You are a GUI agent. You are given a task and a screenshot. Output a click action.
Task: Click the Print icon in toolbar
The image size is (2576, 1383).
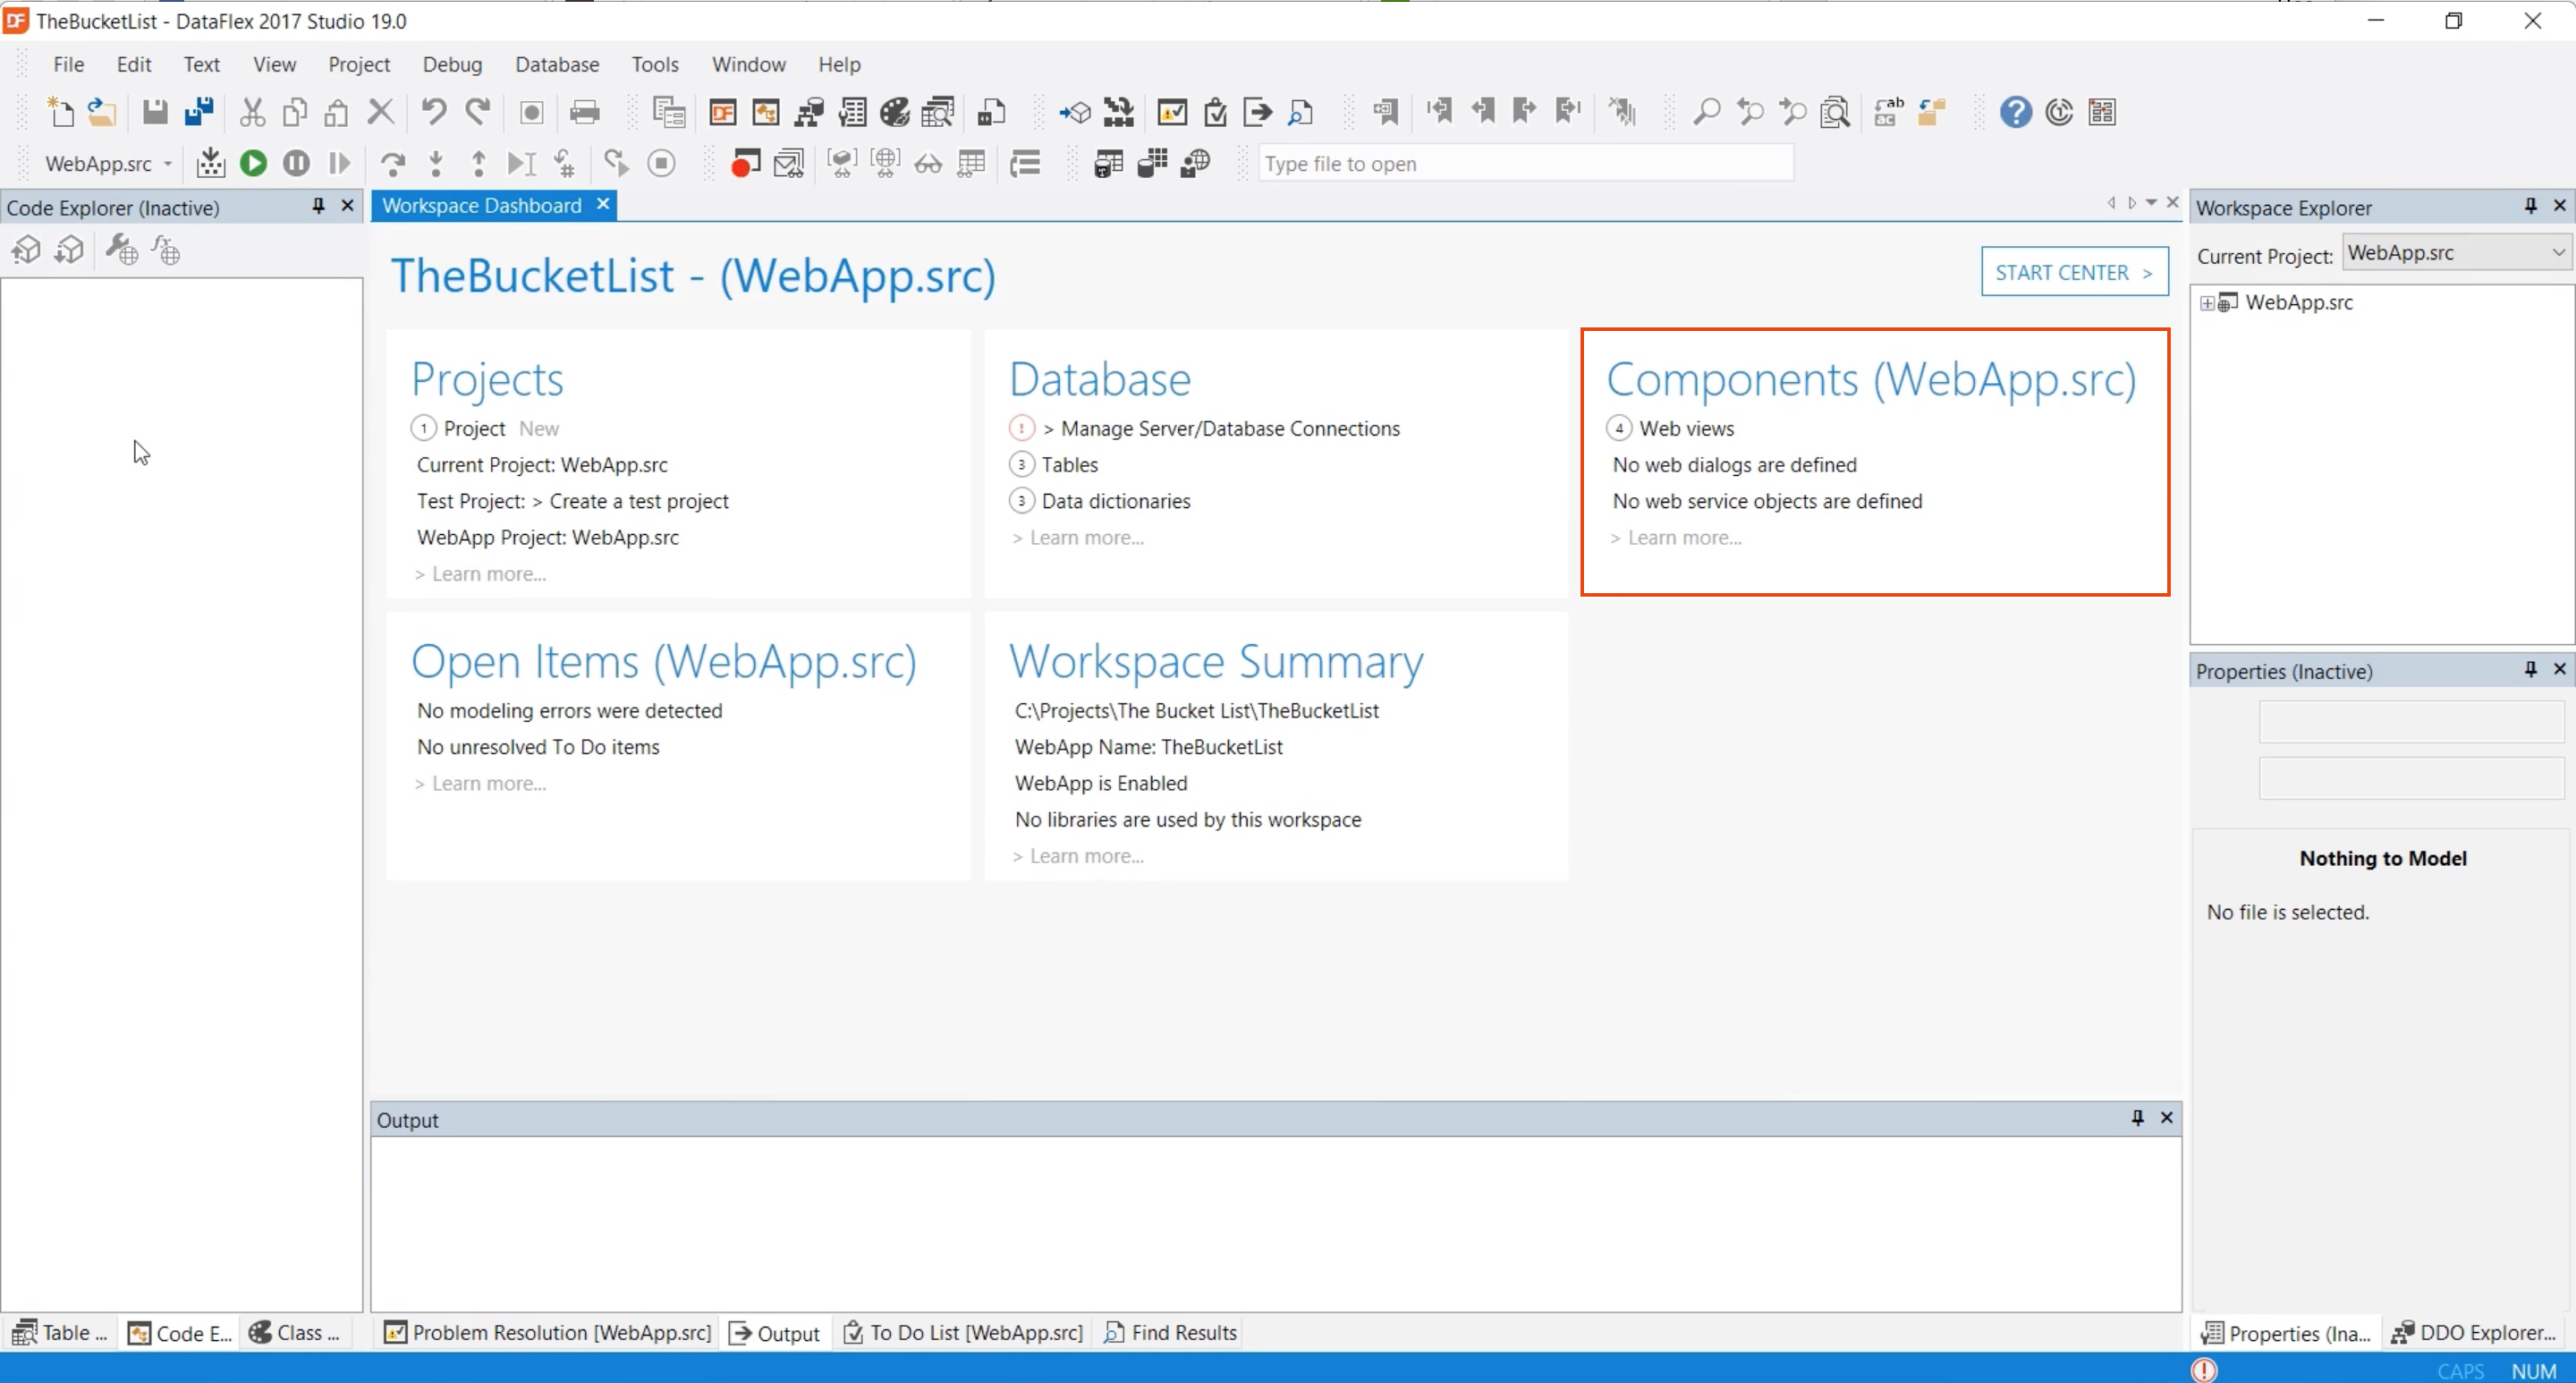(584, 112)
